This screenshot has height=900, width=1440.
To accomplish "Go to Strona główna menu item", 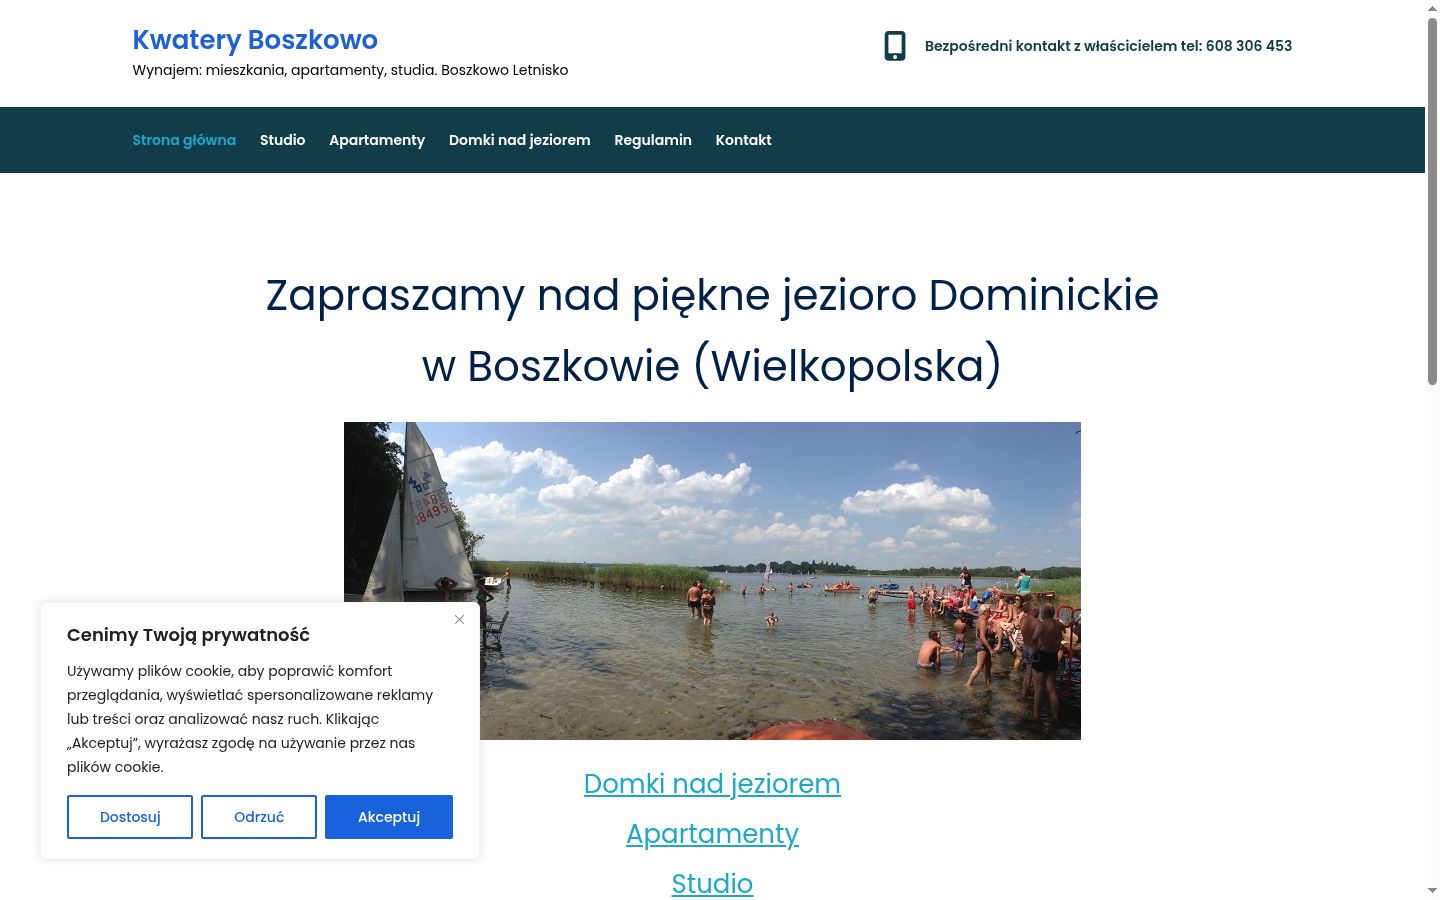I will click(x=184, y=140).
